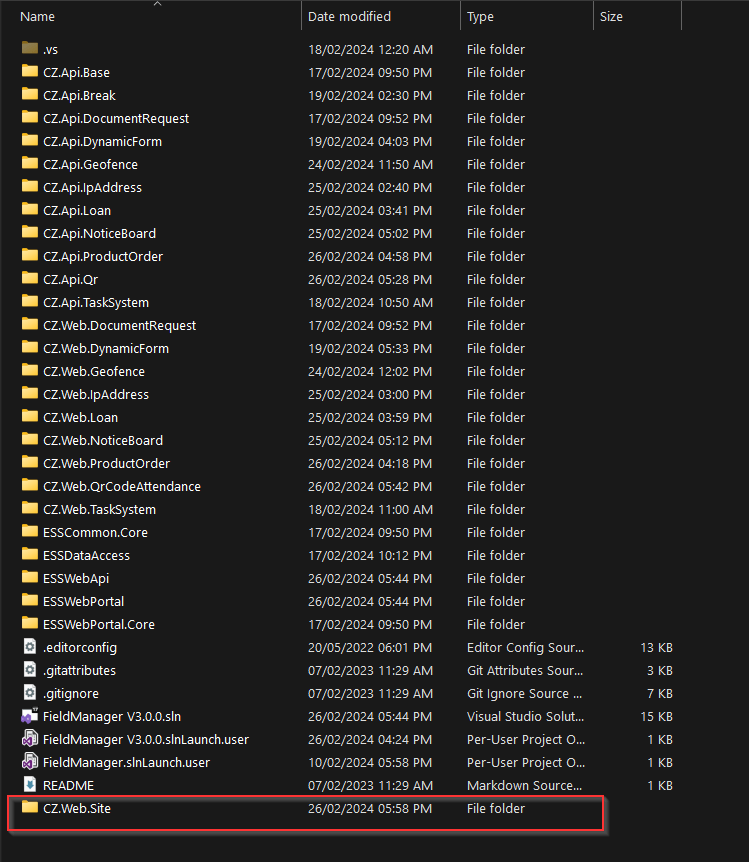Image resolution: width=749 pixels, height=862 pixels.
Task: Click date 24/02/2024 11:50 AM of CZ.Api.Geofence
Action: (x=370, y=164)
